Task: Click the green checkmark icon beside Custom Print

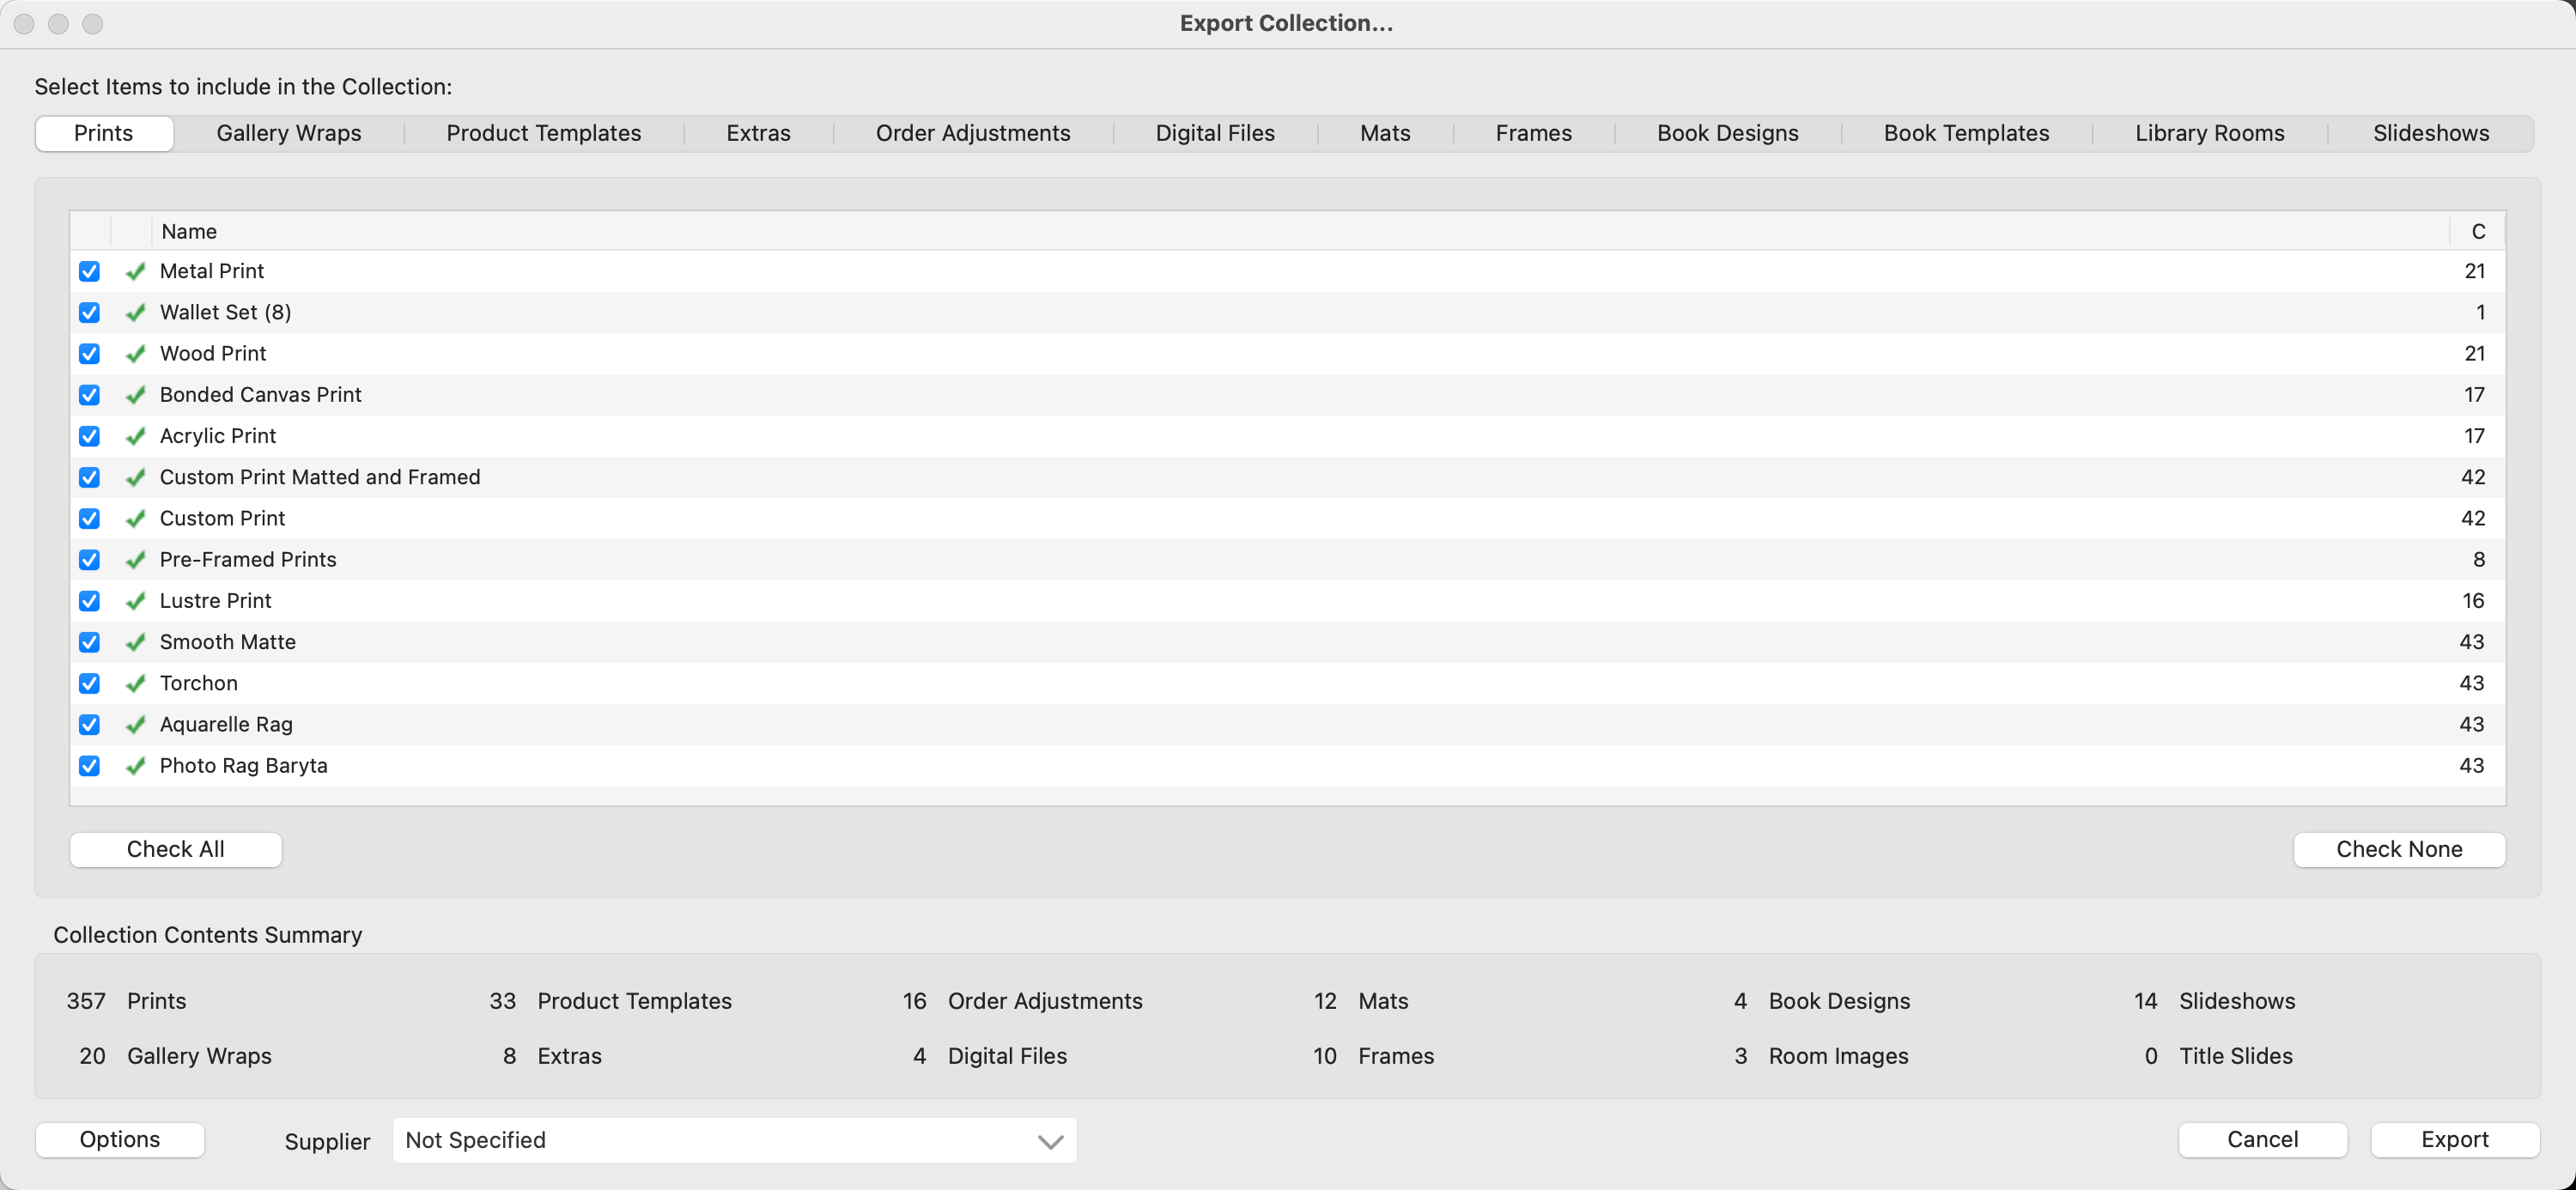Action: tap(136, 518)
